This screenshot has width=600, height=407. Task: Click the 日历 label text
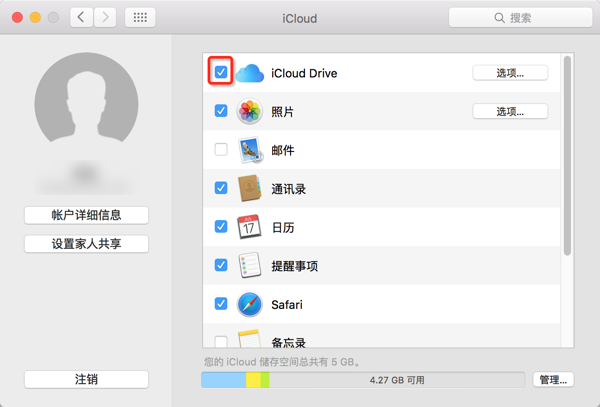pos(283,228)
